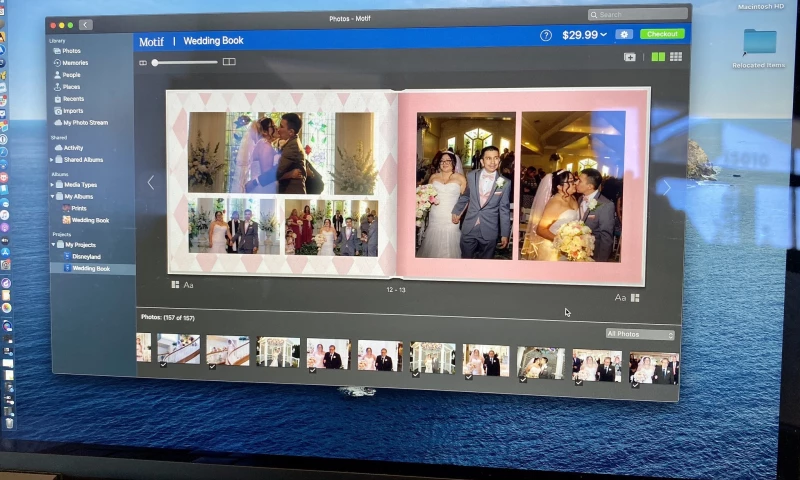This screenshot has height=480, width=800.
Task: Expand the Shared Albums tree item
Action: coord(52,160)
